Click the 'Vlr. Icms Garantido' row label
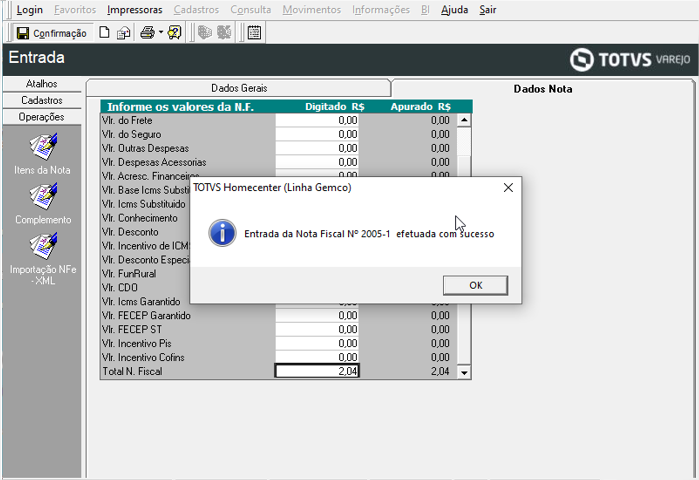 (x=141, y=301)
